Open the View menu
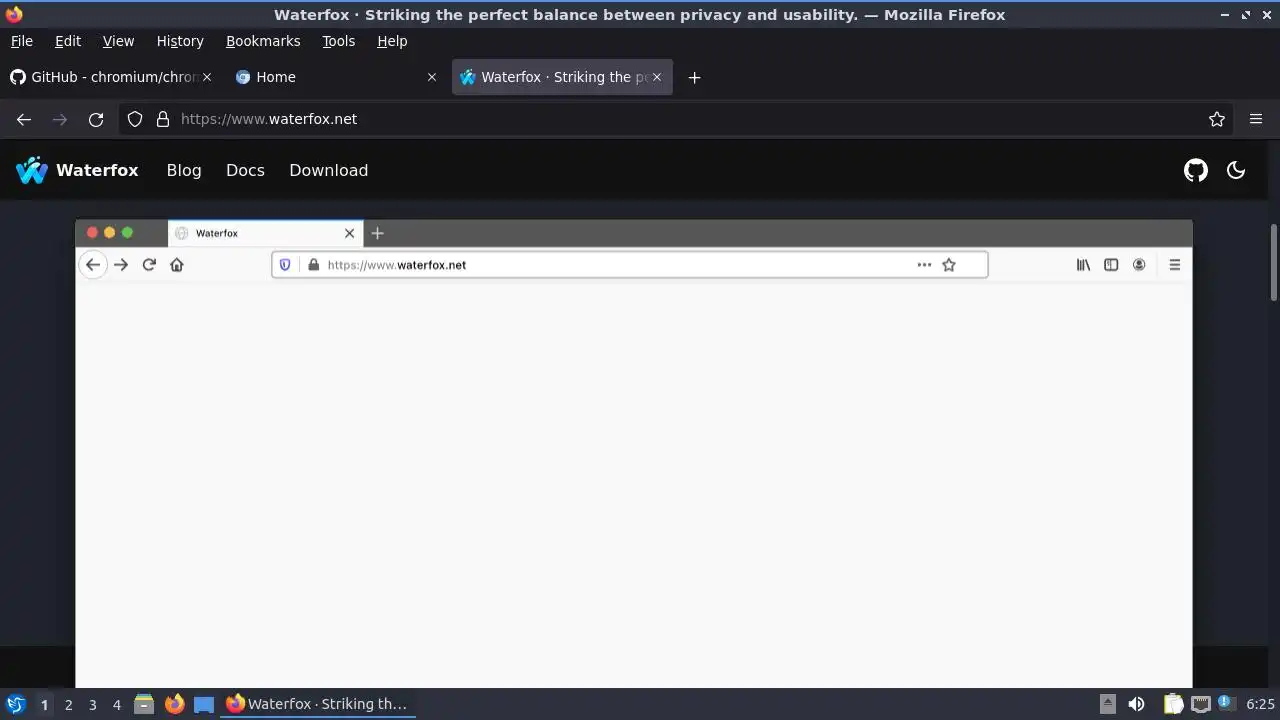Image resolution: width=1280 pixels, height=720 pixels. pyautogui.click(x=118, y=41)
